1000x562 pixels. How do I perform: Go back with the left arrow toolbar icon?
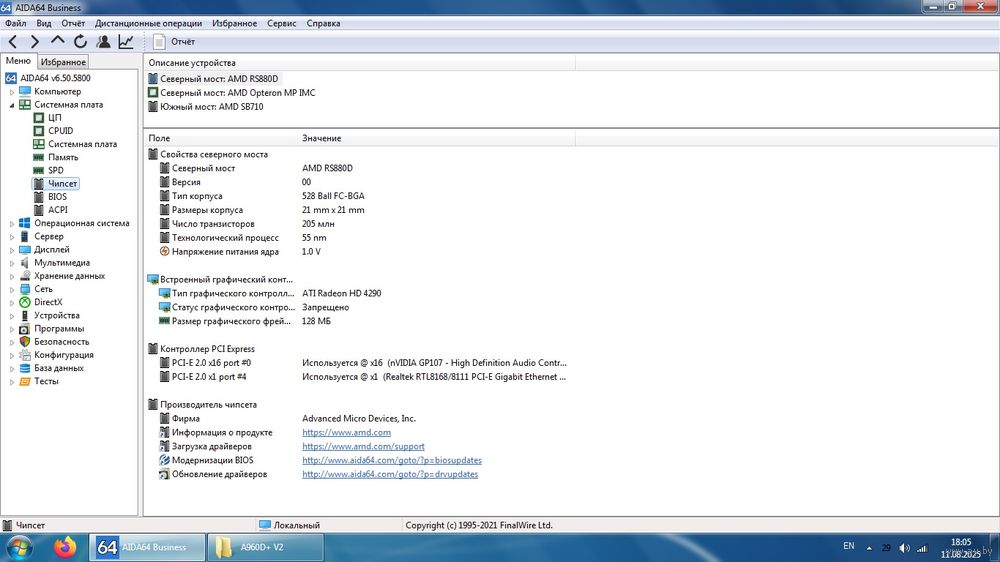coord(13,42)
